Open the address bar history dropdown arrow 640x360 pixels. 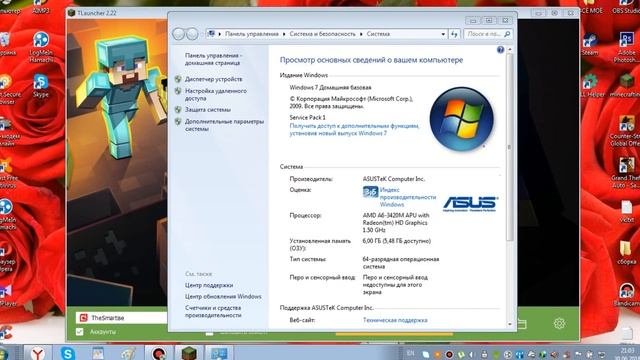pos(443,34)
